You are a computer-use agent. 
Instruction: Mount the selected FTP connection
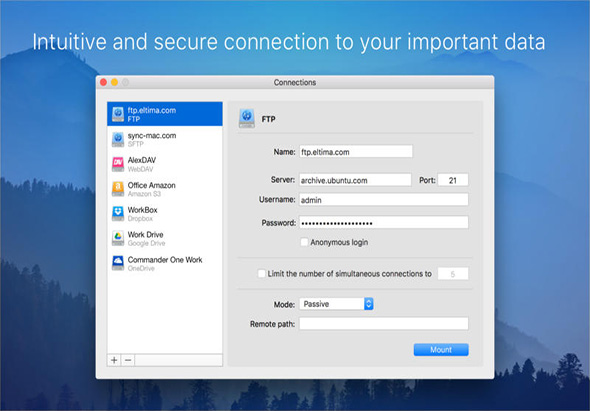tap(441, 350)
